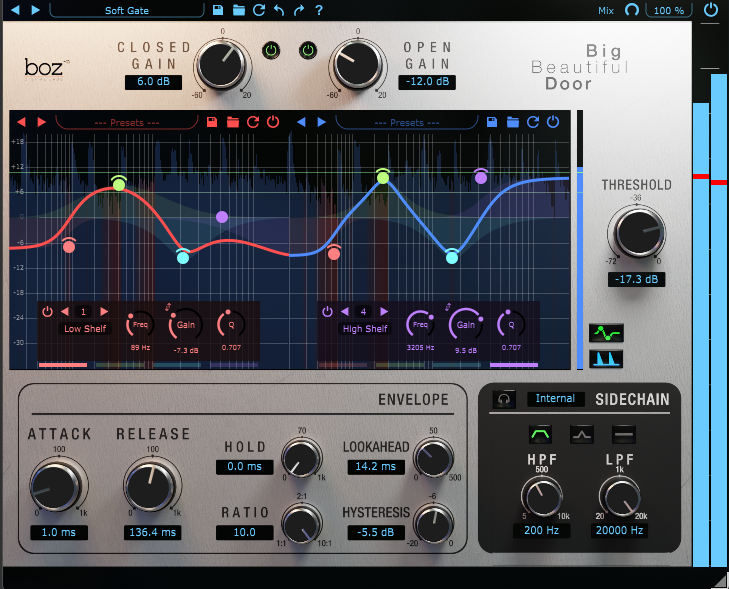Click the Closed Gain knob

221,65
